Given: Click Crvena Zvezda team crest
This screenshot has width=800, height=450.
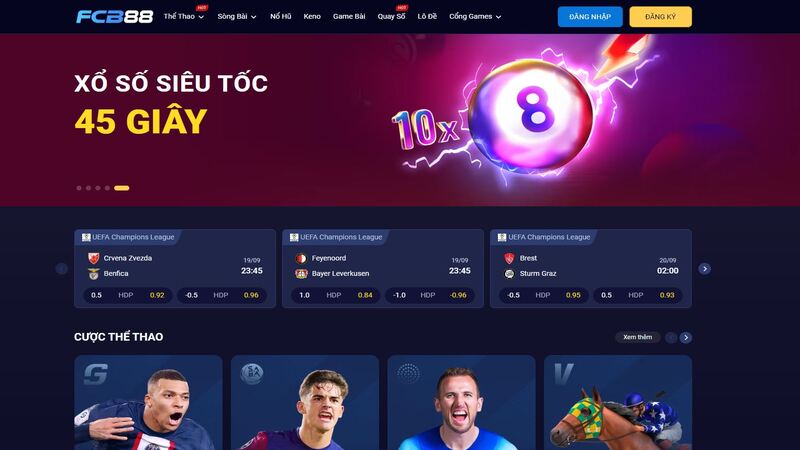Looking at the screenshot, I should tap(93, 258).
